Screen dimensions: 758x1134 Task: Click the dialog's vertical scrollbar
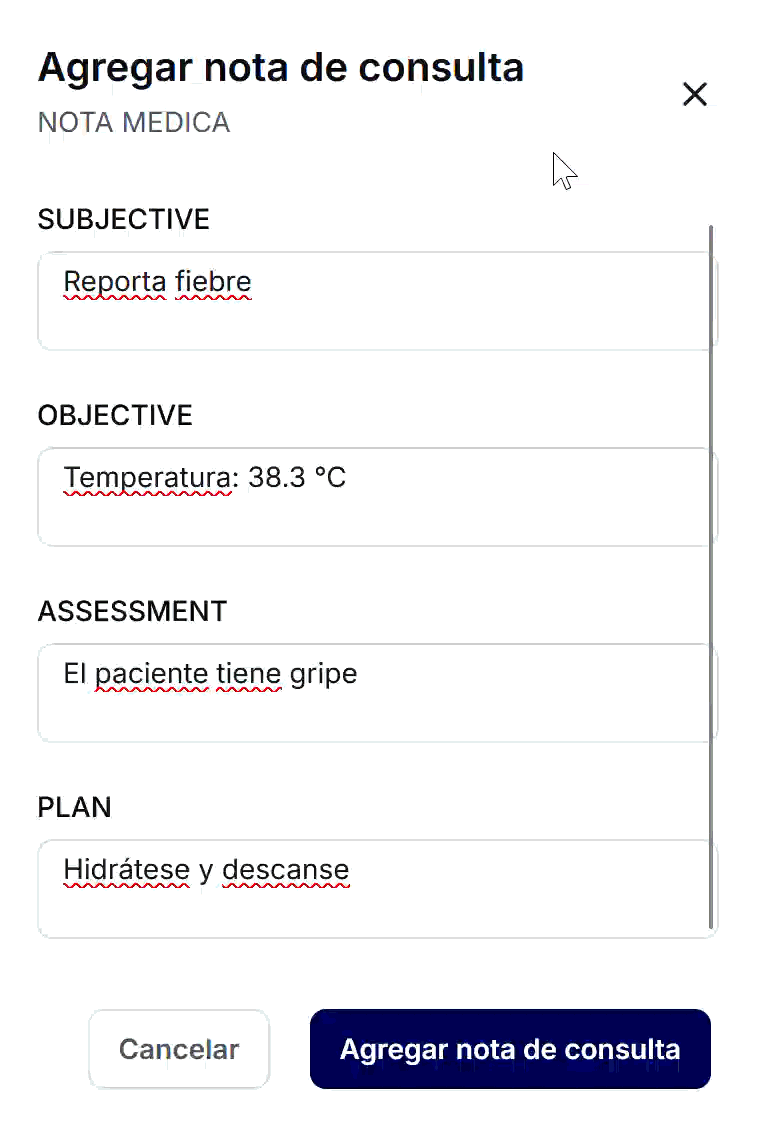click(711, 577)
